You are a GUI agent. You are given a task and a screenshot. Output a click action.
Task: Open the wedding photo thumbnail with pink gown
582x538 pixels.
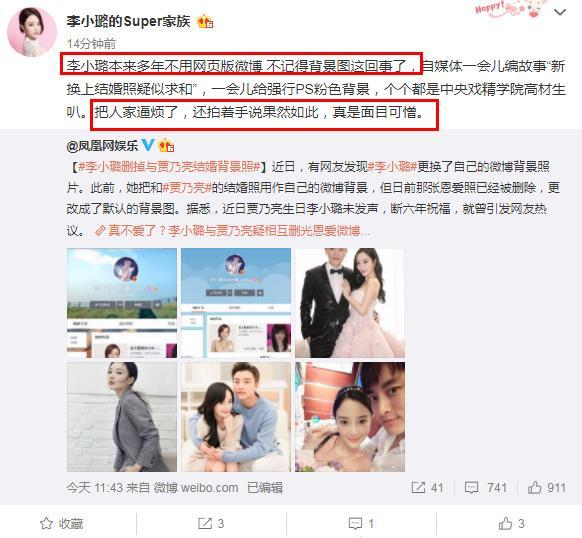pyautogui.click(x=350, y=303)
